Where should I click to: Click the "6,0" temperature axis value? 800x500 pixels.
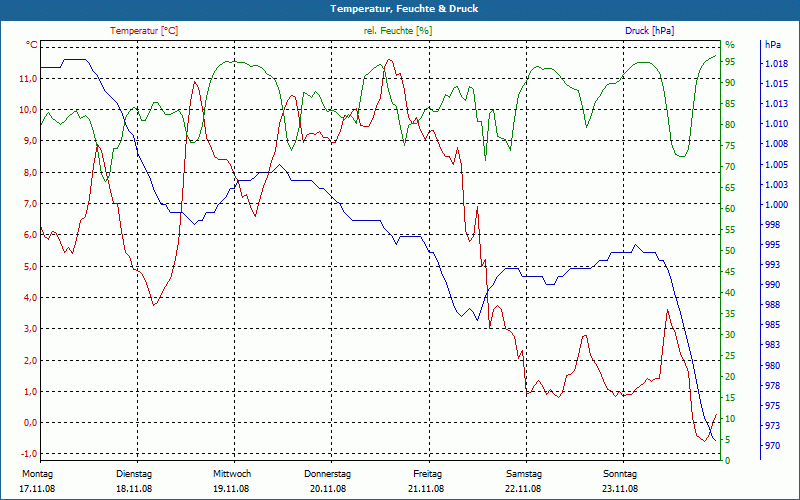coord(30,235)
